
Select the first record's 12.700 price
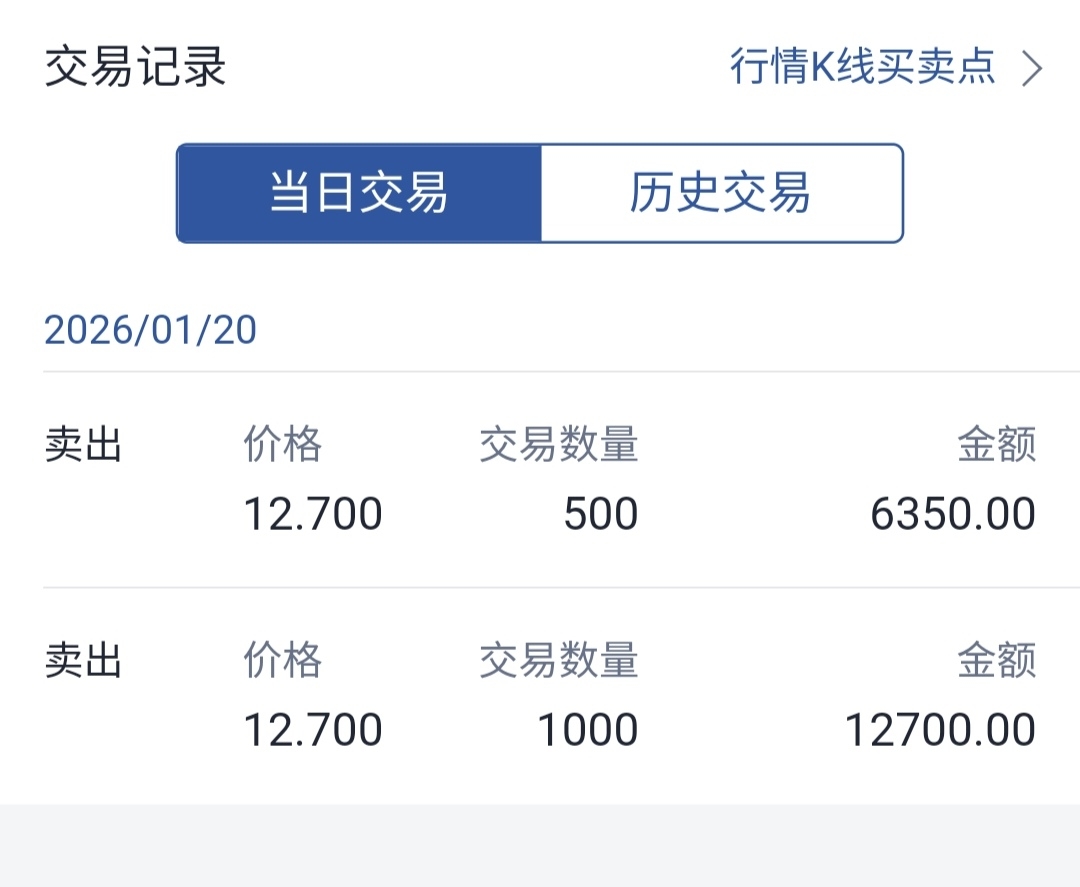point(313,514)
